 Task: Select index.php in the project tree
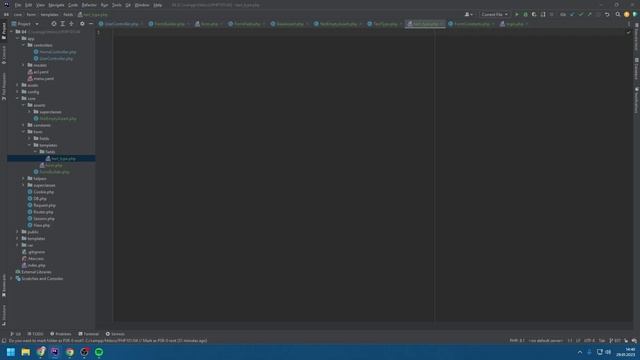pyautogui.click(x=37, y=265)
